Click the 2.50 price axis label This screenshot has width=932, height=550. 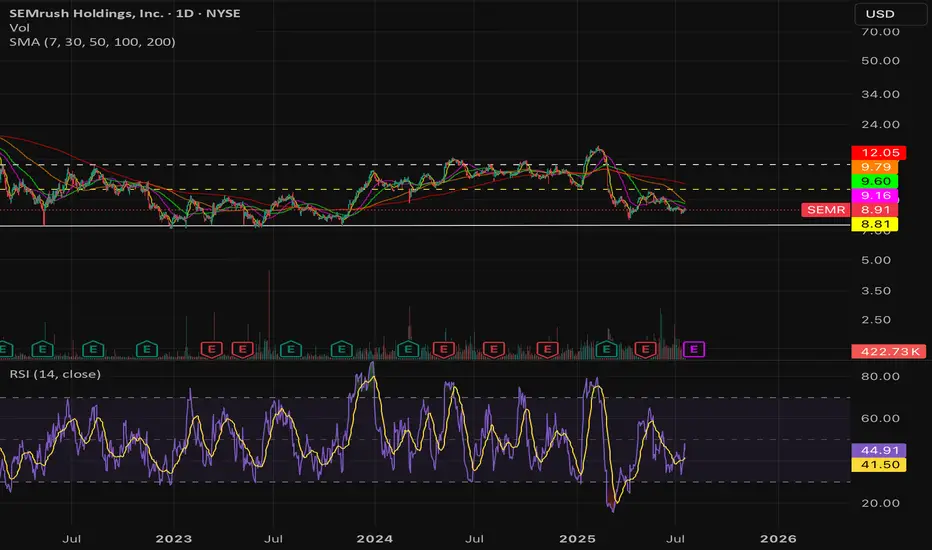click(876, 319)
